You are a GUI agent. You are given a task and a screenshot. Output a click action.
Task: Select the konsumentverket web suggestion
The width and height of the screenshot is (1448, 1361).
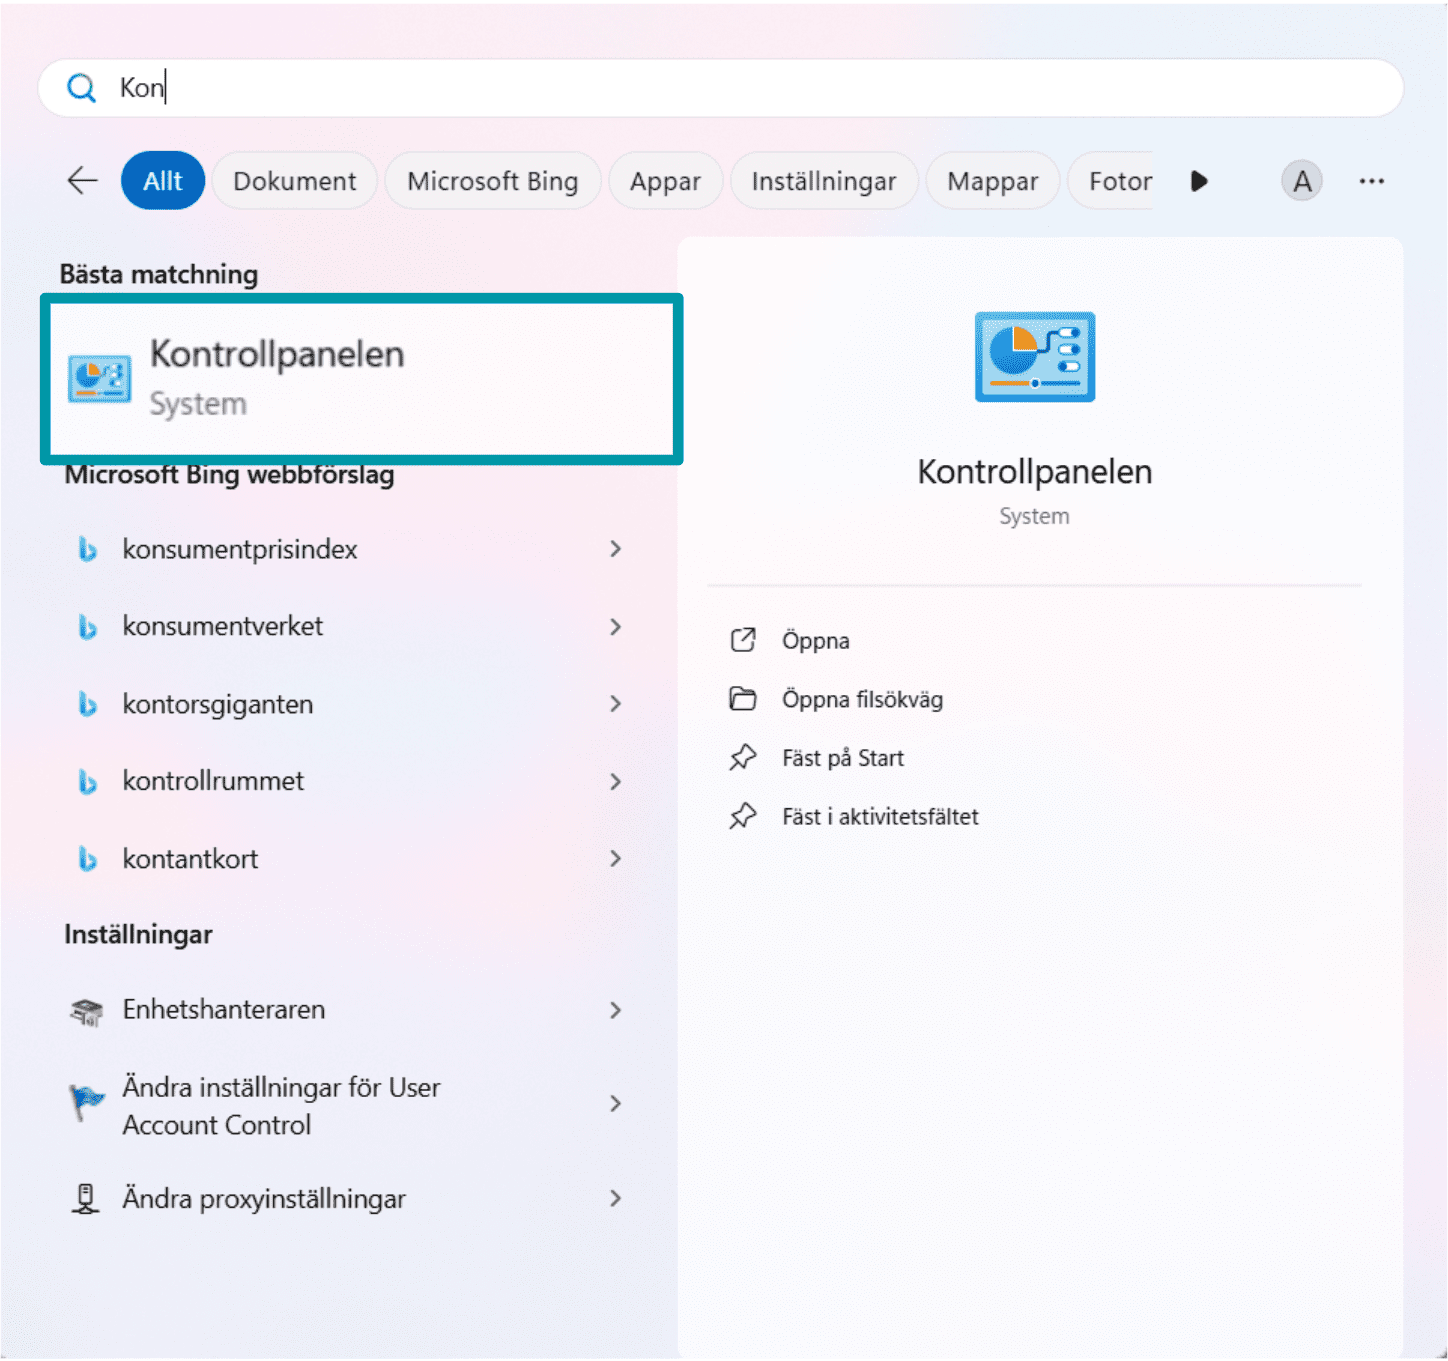(223, 626)
